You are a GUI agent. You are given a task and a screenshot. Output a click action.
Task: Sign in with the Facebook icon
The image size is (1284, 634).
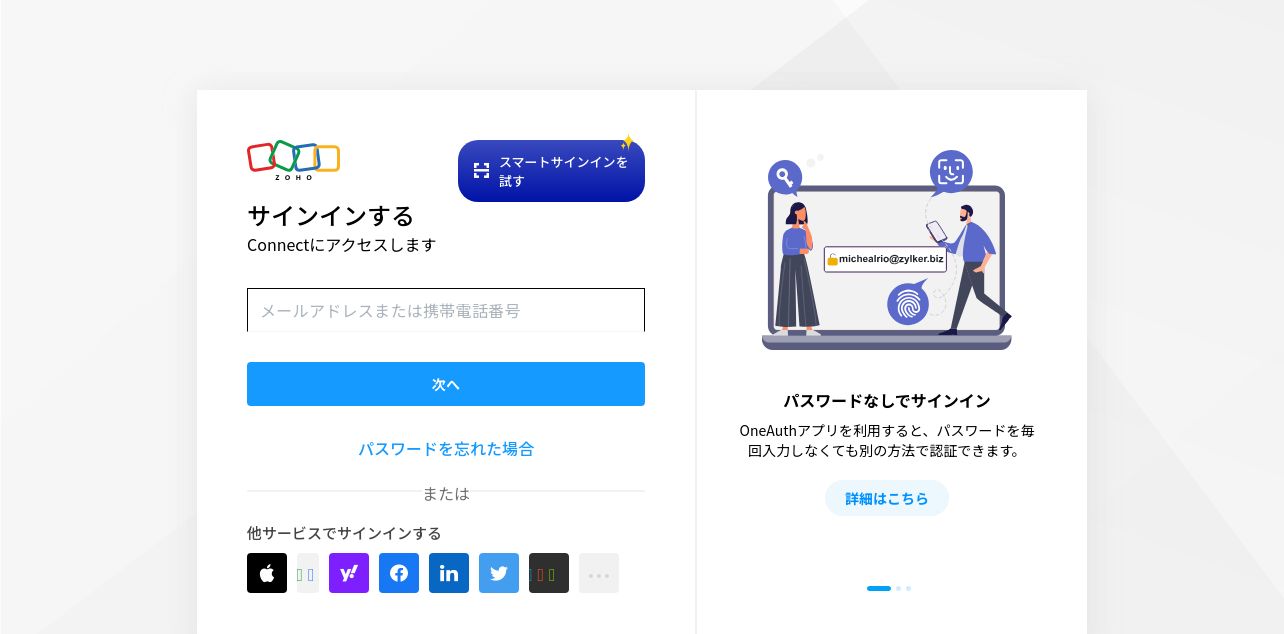pyautogui.click(x=399, y=573)
